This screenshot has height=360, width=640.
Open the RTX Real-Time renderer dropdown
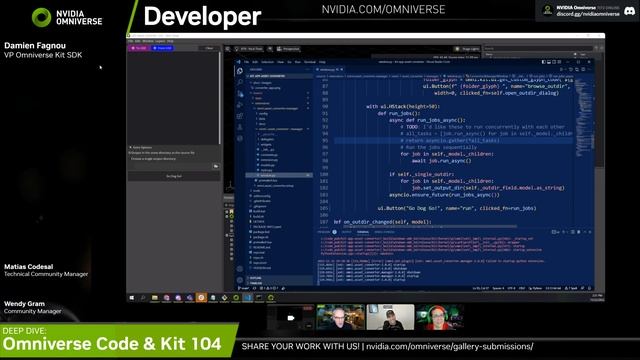pos(248,49)
